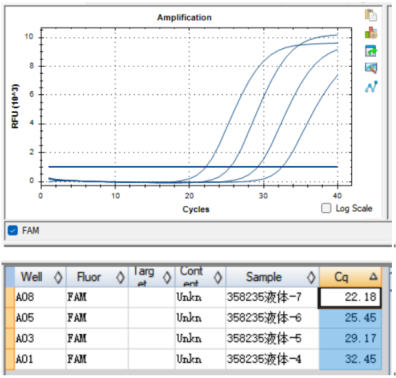Click the RFU (10^3) y-axis label
Image resolution: width=396 pixels, height=378 pixels.
click(x=15, y=106)
